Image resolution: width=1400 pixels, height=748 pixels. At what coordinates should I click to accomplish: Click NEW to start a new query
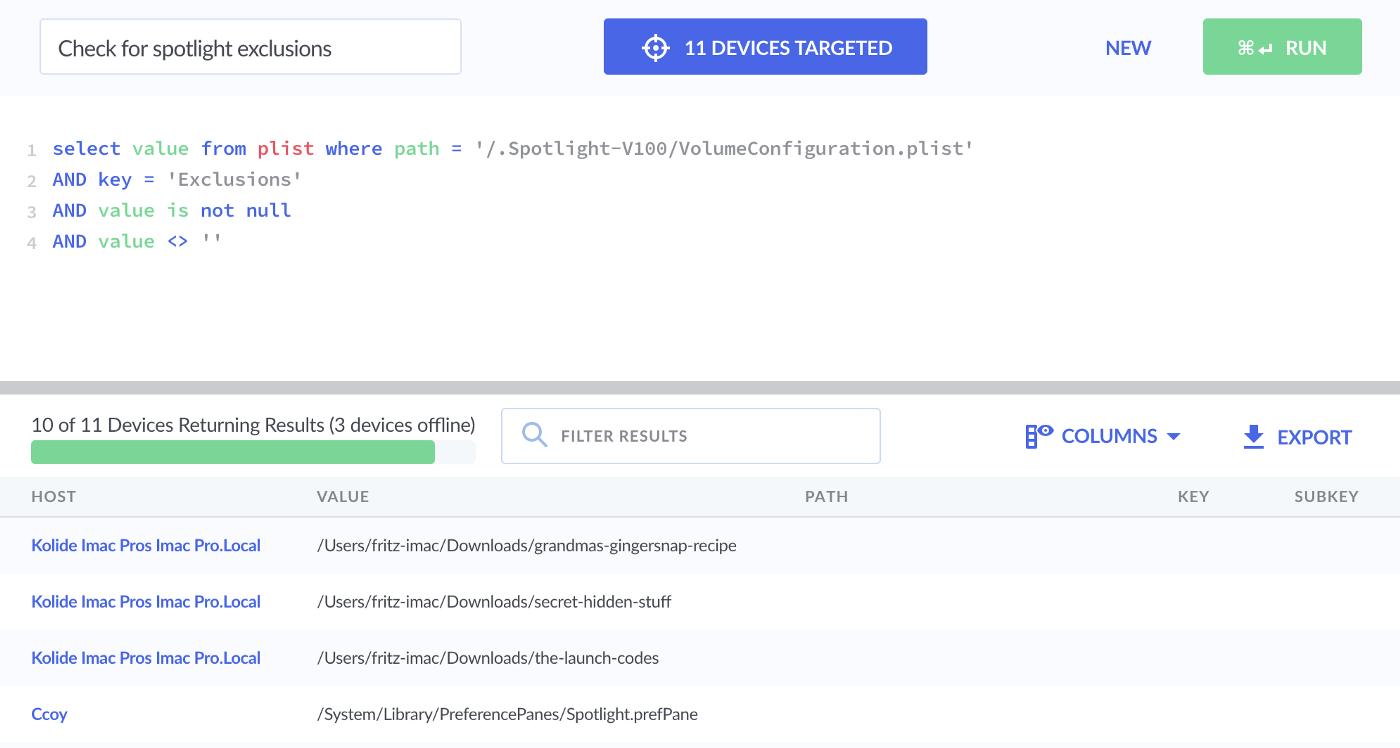1128,47
